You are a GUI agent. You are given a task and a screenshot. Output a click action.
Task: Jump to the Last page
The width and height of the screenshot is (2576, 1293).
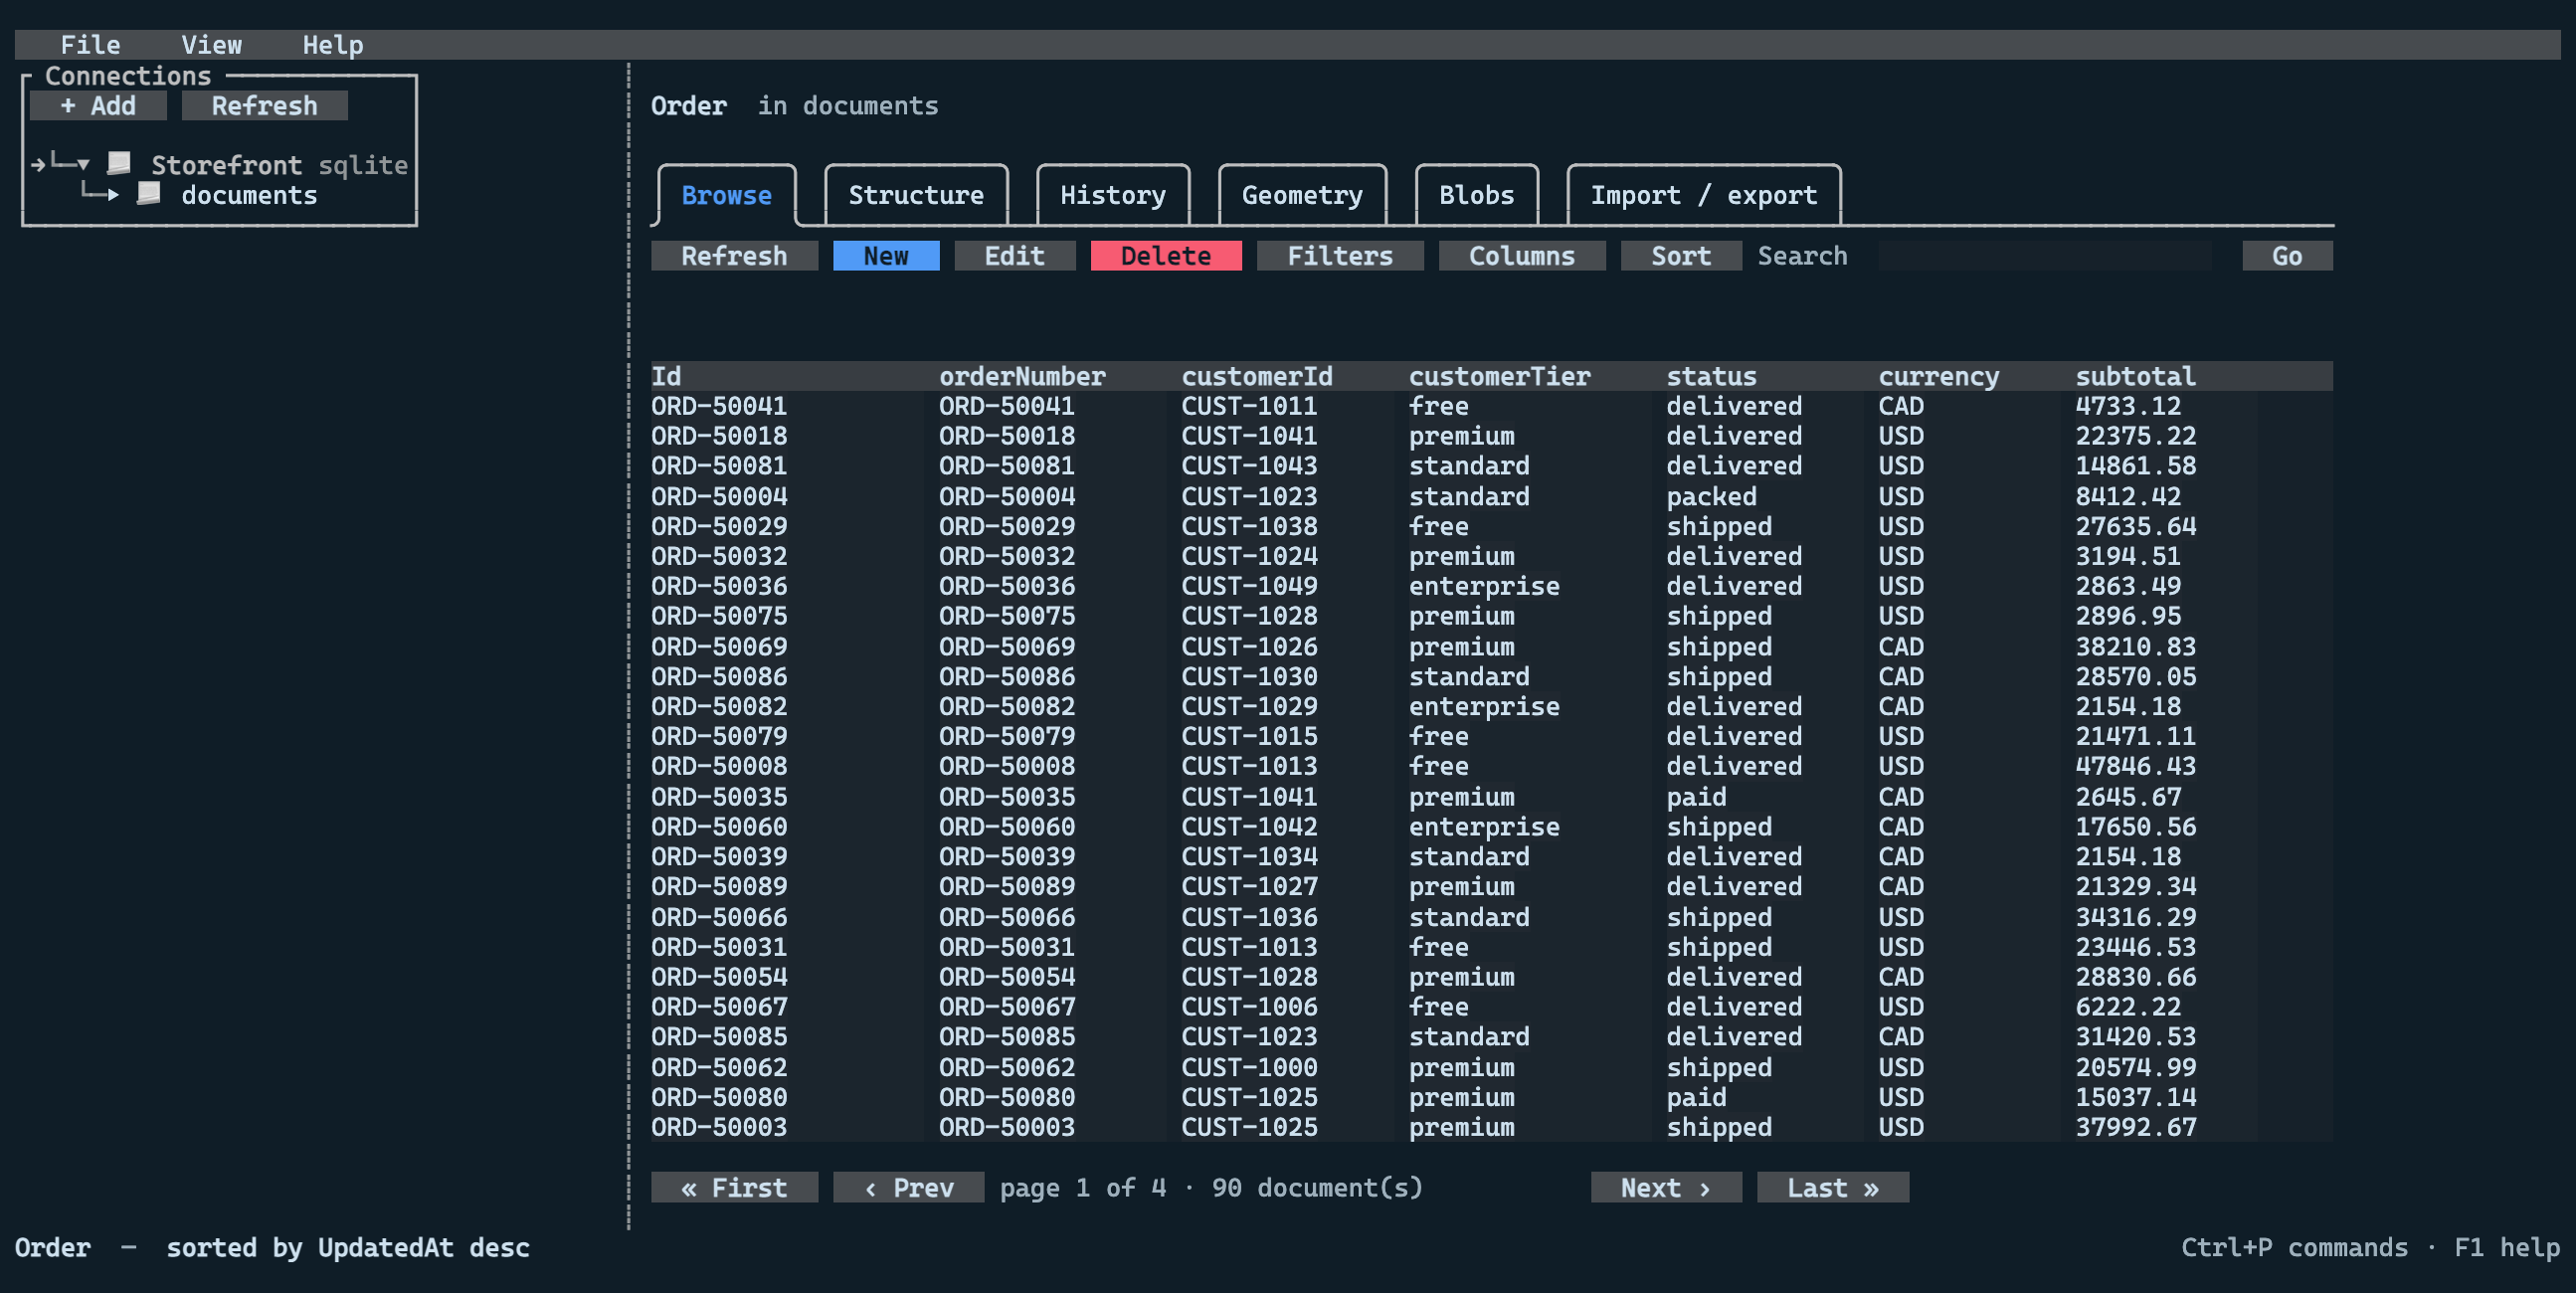pyautogui.click(x=1833, y=1188)
